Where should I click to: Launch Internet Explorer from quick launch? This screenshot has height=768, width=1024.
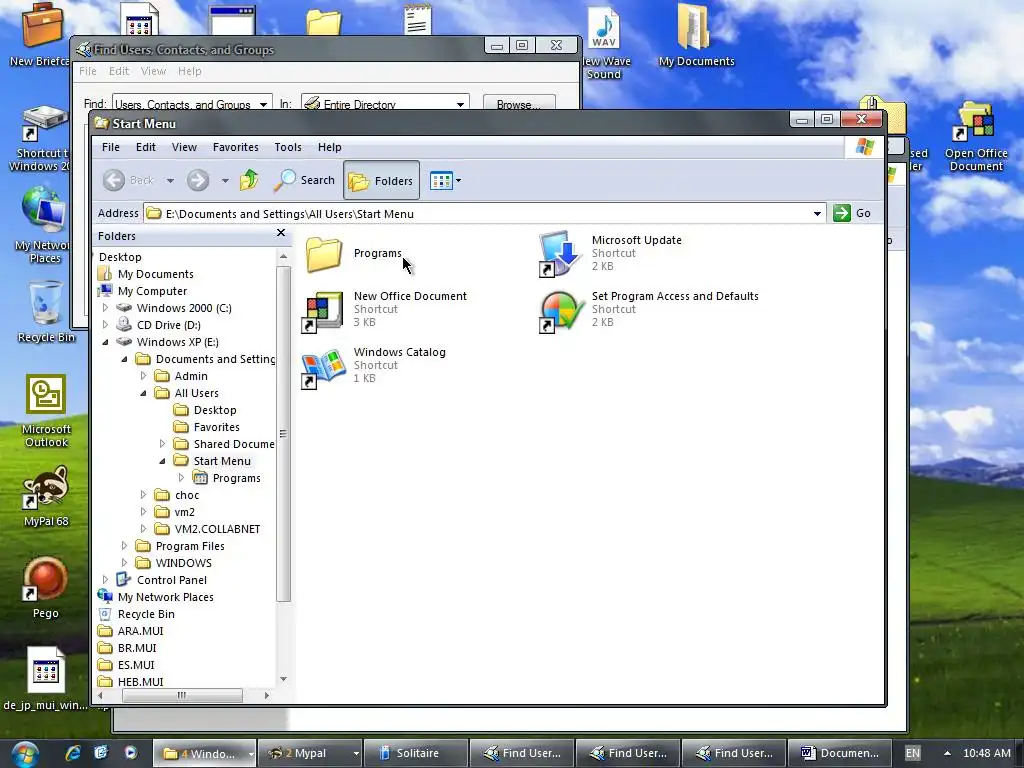click(x=73, y=753)
